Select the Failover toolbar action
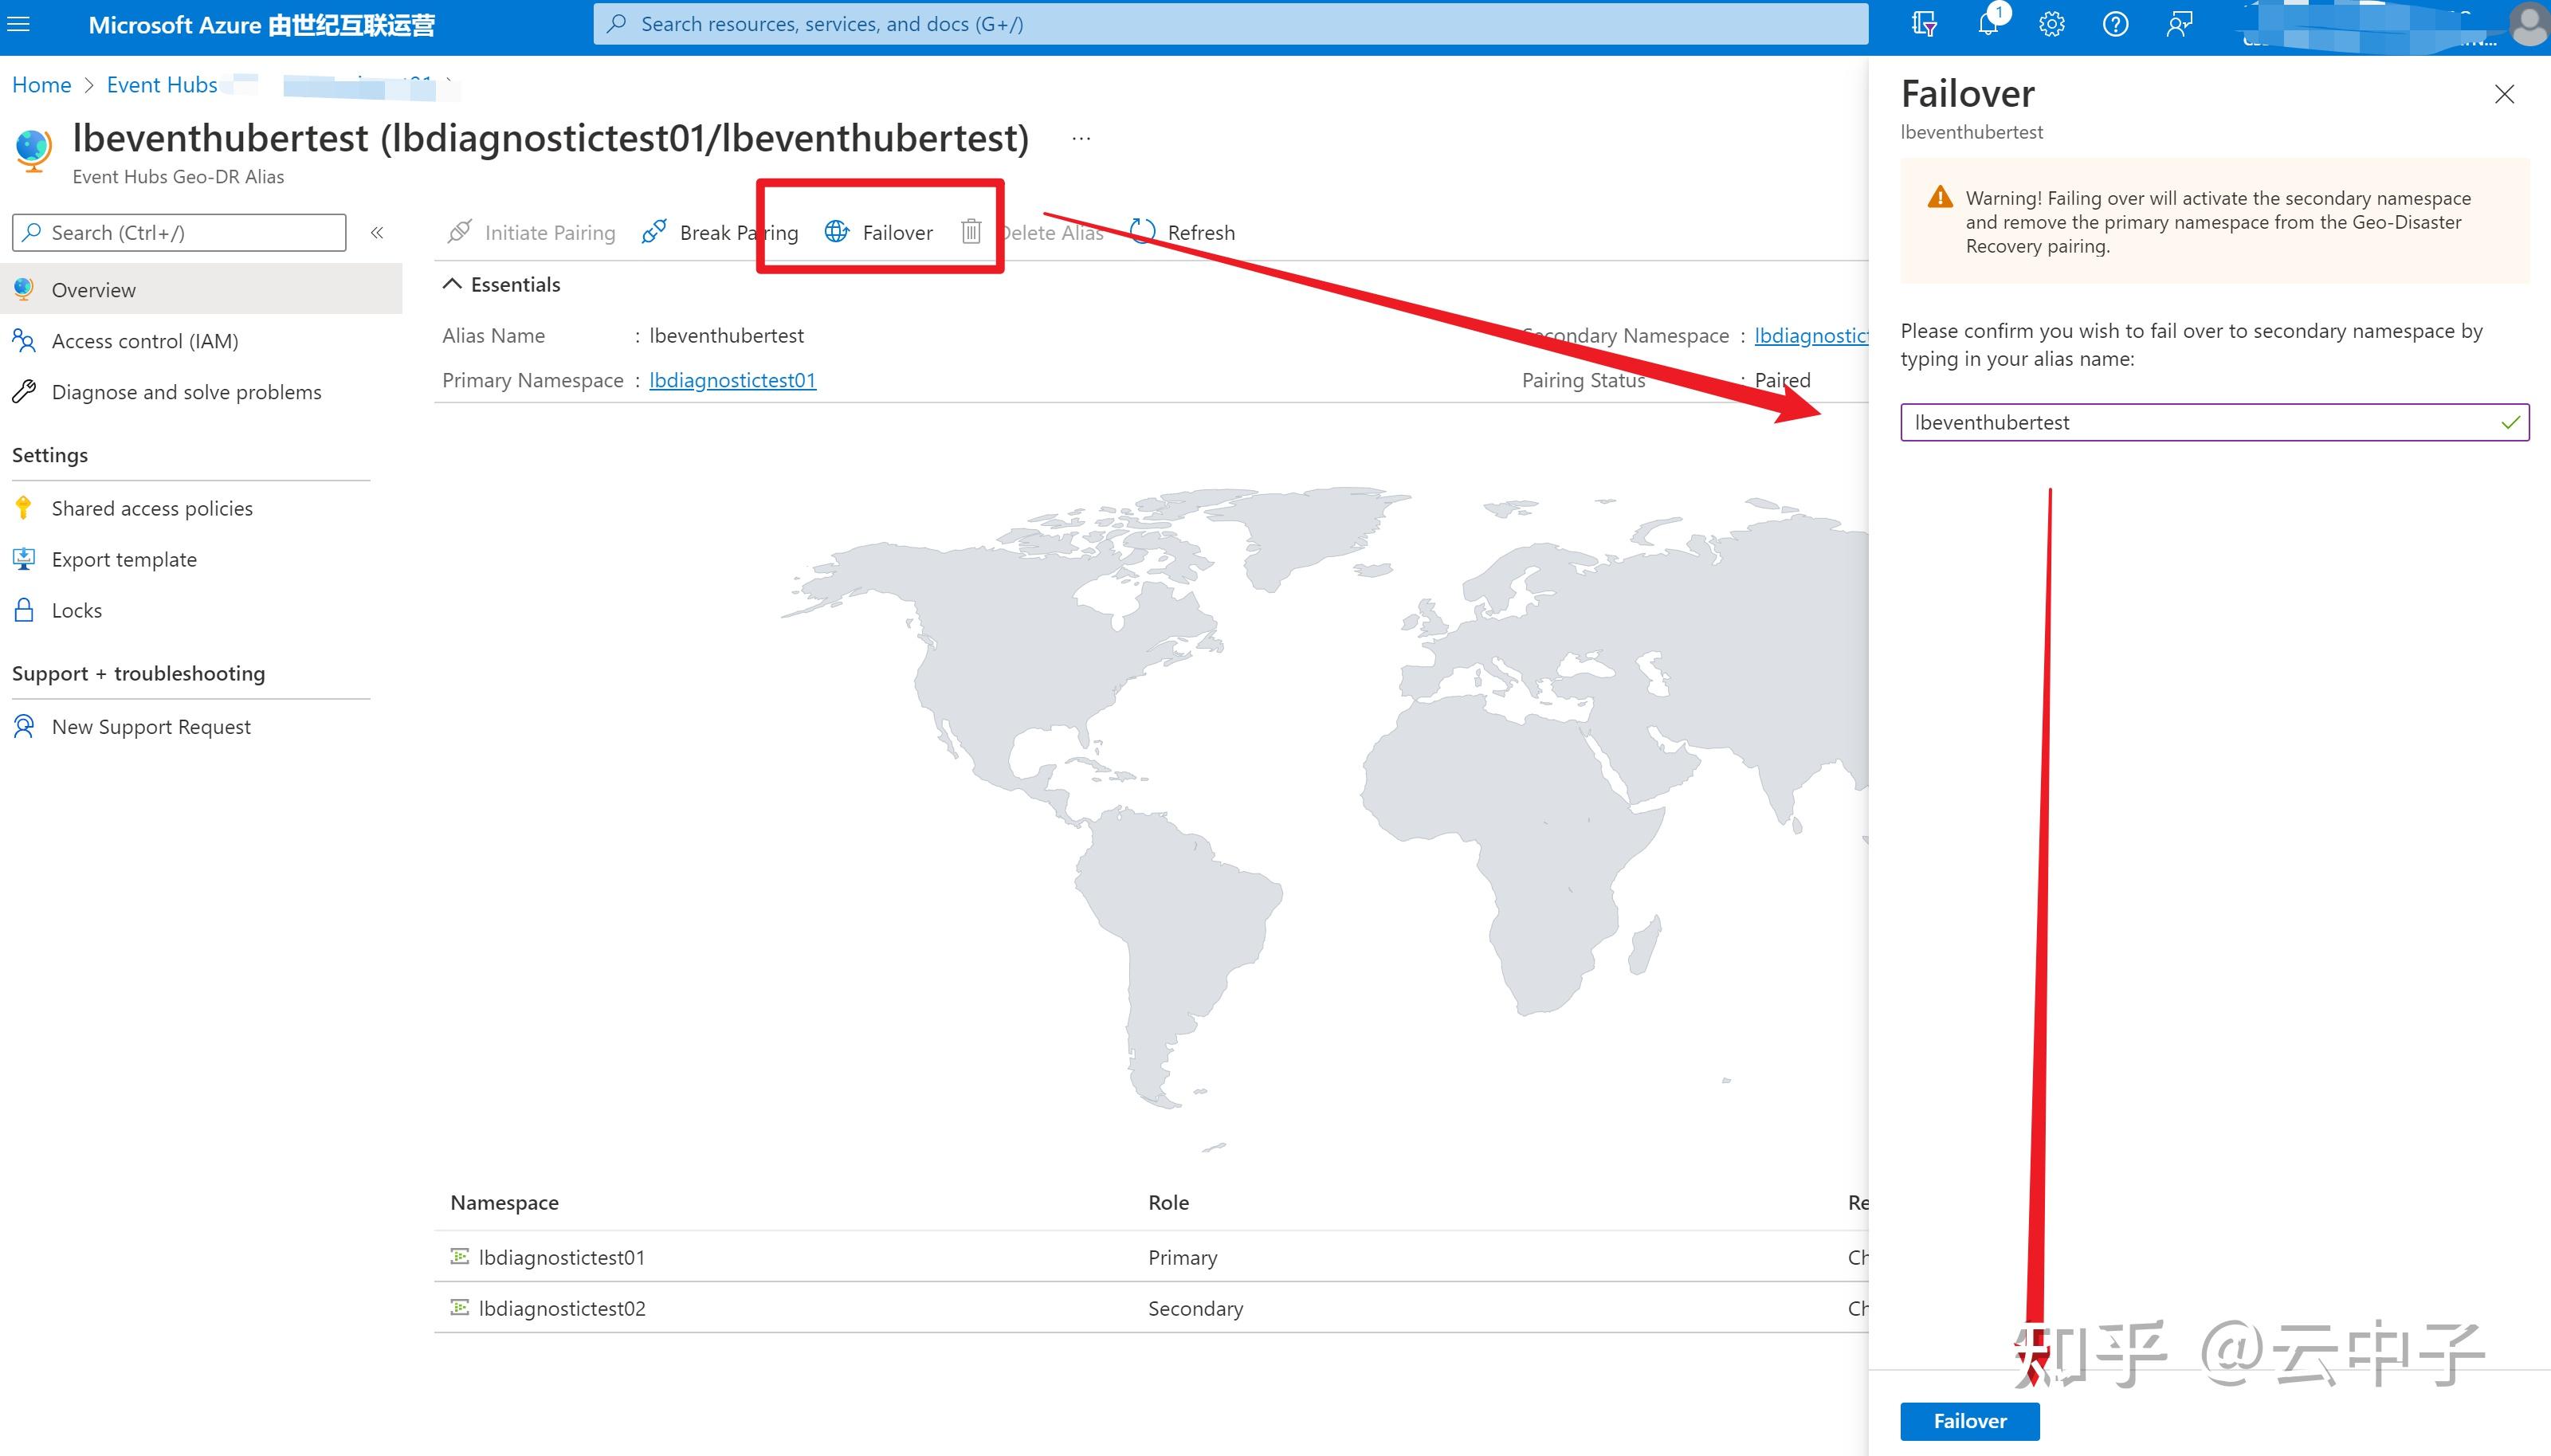The height and width of the screenshot is (1456, 2551). 881,232
